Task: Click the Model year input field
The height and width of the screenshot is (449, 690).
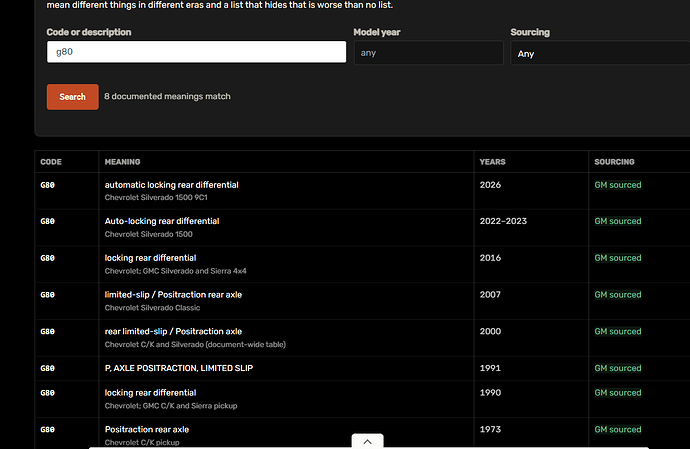Action: [429, 53]
